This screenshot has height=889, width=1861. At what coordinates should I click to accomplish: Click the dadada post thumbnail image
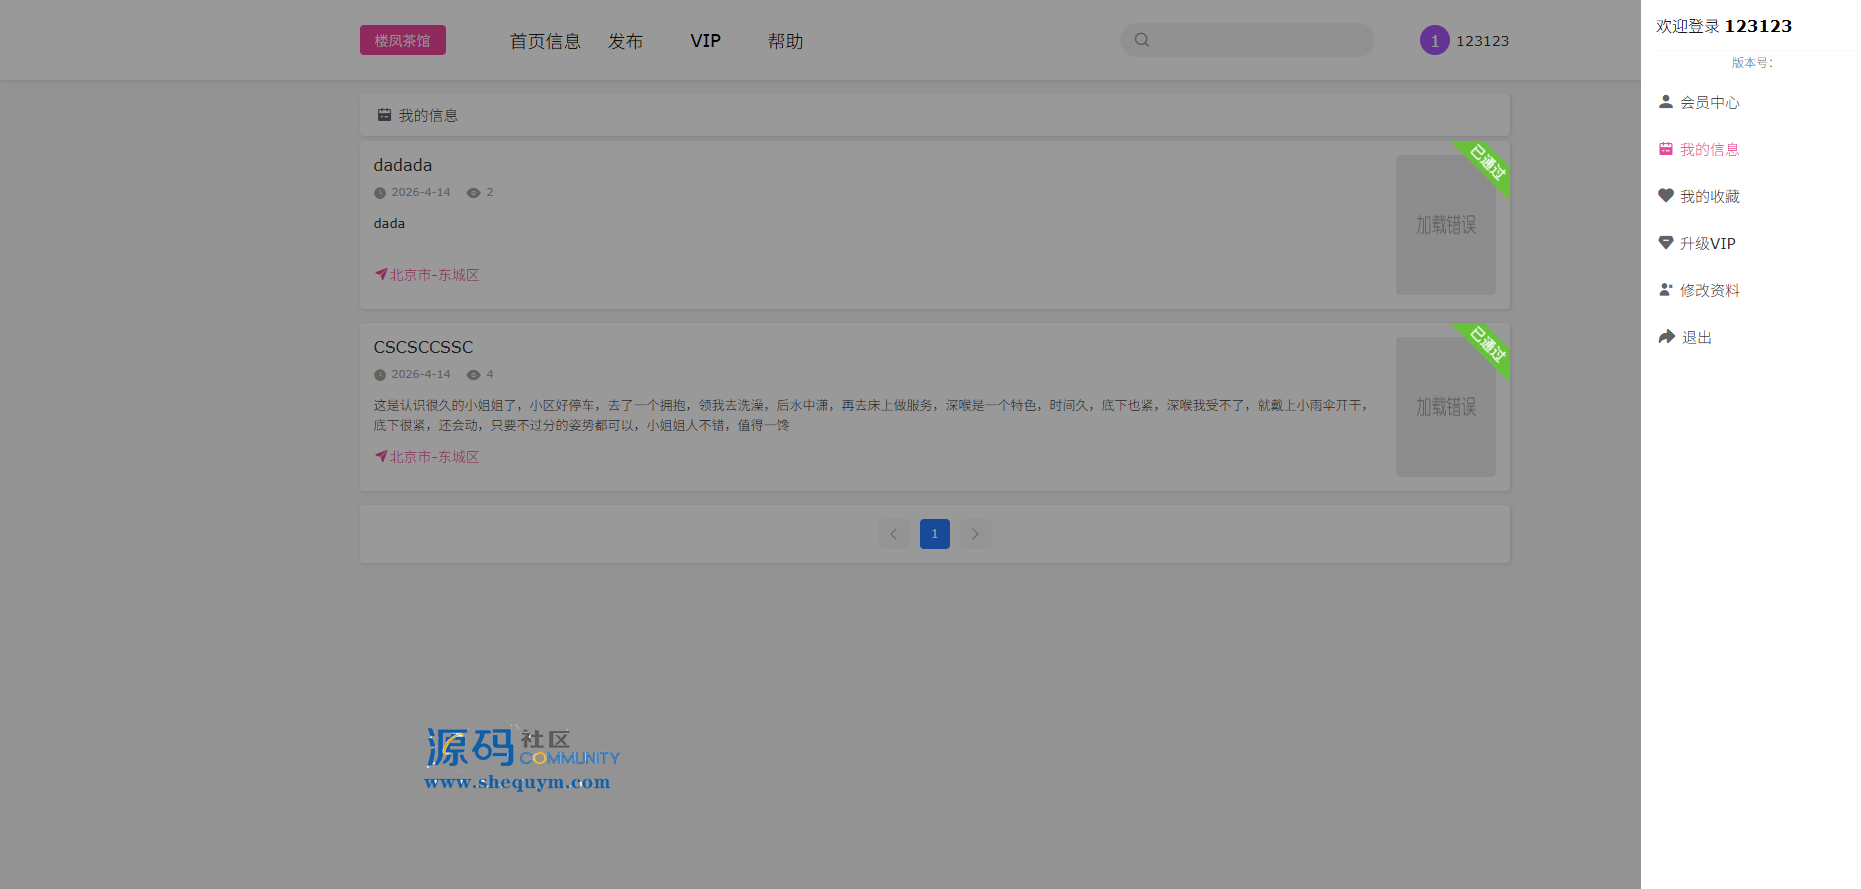tap(1445, 225)
